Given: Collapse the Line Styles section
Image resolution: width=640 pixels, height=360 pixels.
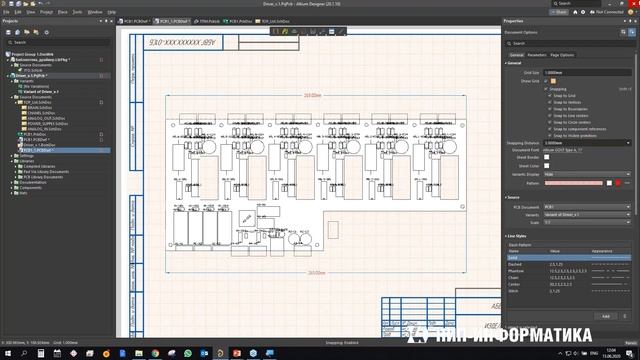Looking at the screenshot, I should pyautogui.click(x=506, y=236).
